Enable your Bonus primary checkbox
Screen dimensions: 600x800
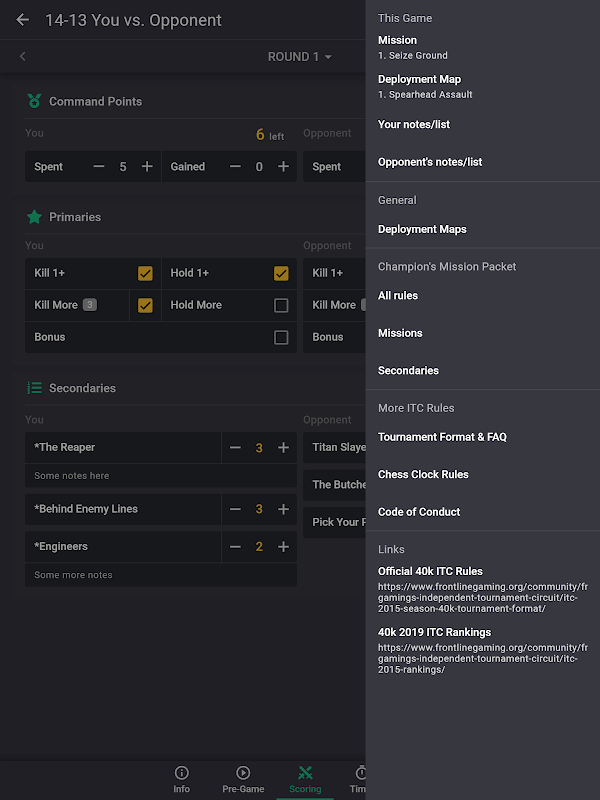[281, 337]
